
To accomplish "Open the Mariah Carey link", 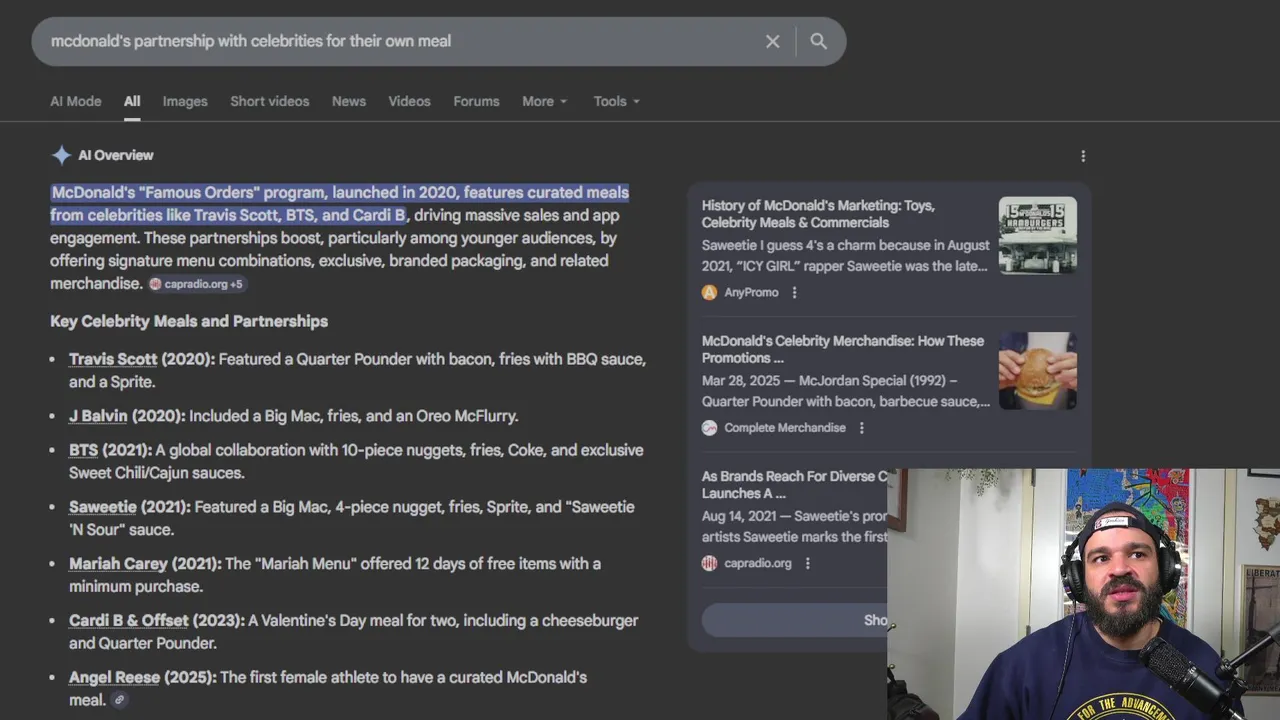I will click(x=118, y=564).
